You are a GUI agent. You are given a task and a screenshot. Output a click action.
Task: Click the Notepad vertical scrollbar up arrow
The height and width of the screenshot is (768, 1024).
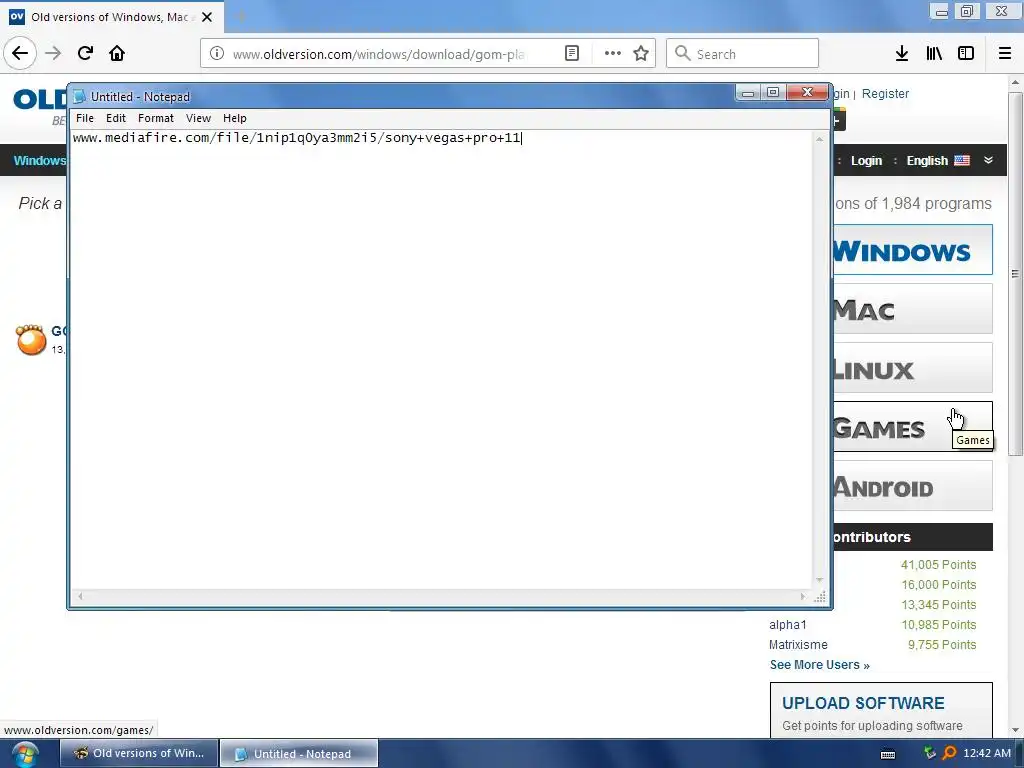click(x=819, y=138)
